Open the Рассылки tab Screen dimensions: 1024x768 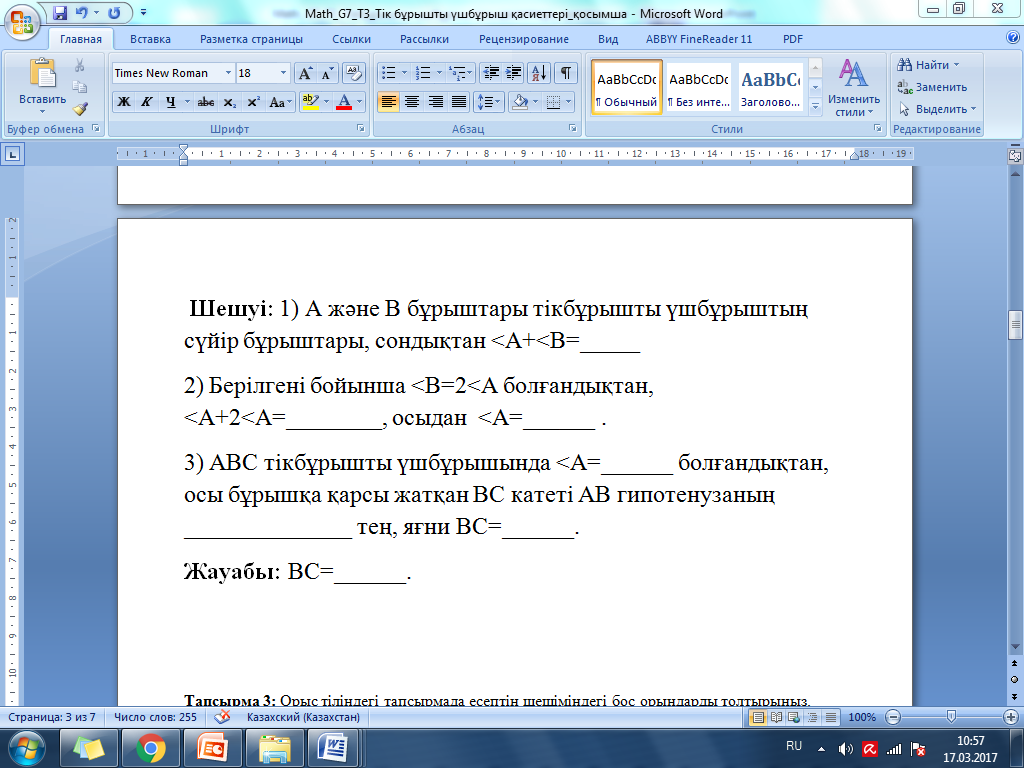point(424,39)
